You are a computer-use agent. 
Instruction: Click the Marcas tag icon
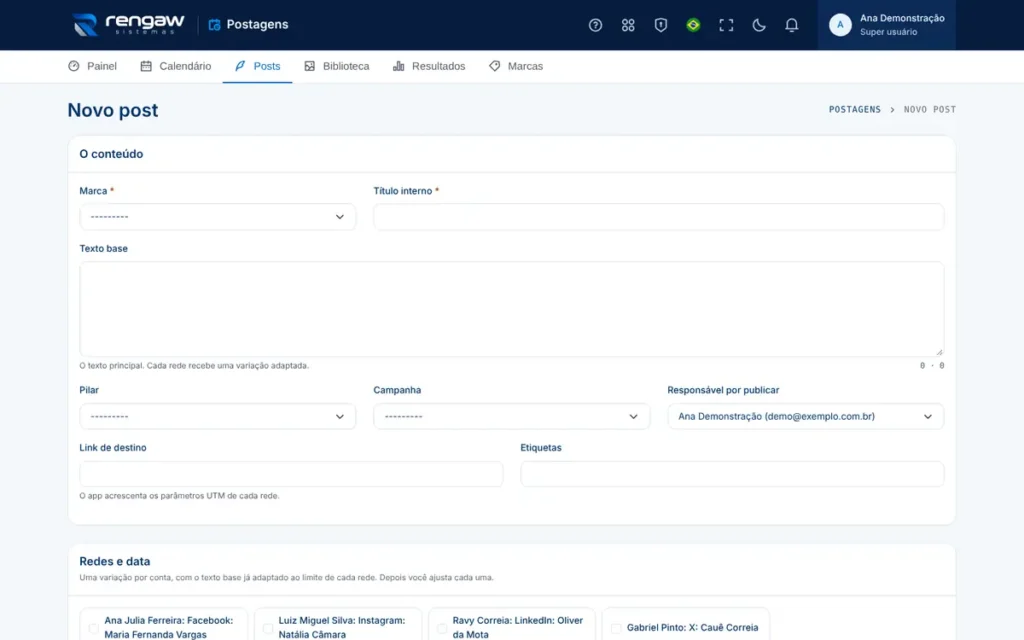494,66
